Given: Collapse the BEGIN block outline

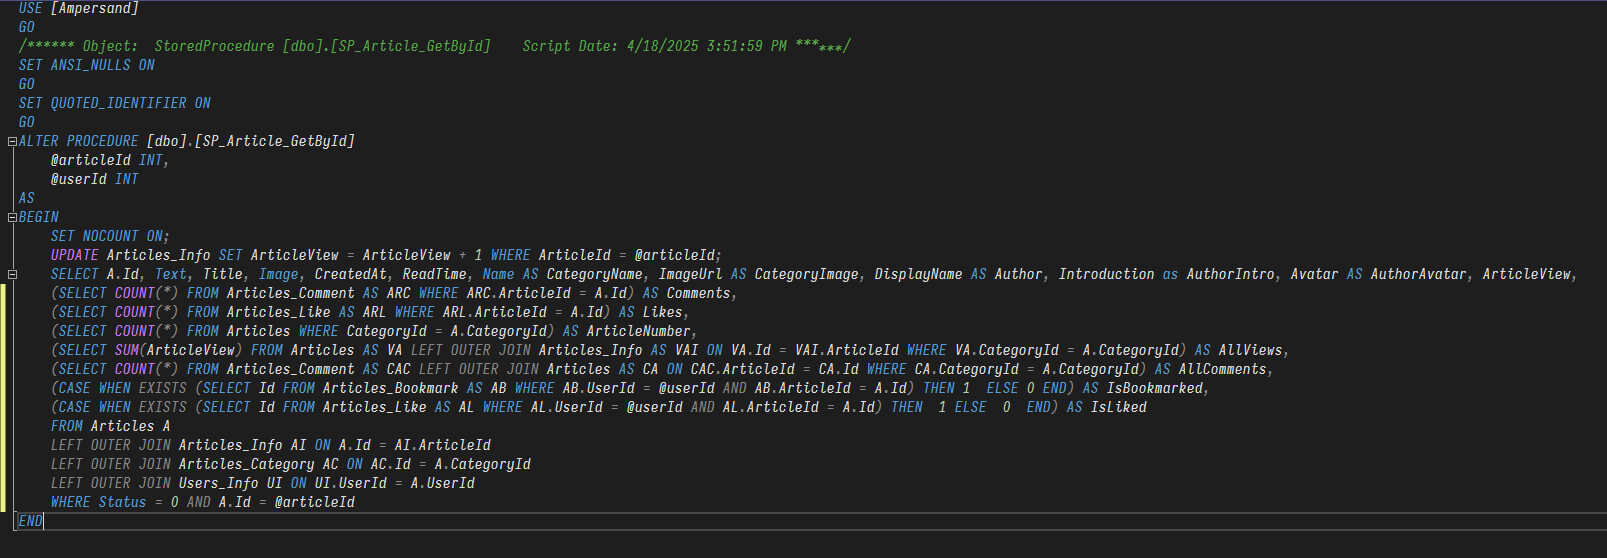Looking at the screenshot, I should point(12,218).
